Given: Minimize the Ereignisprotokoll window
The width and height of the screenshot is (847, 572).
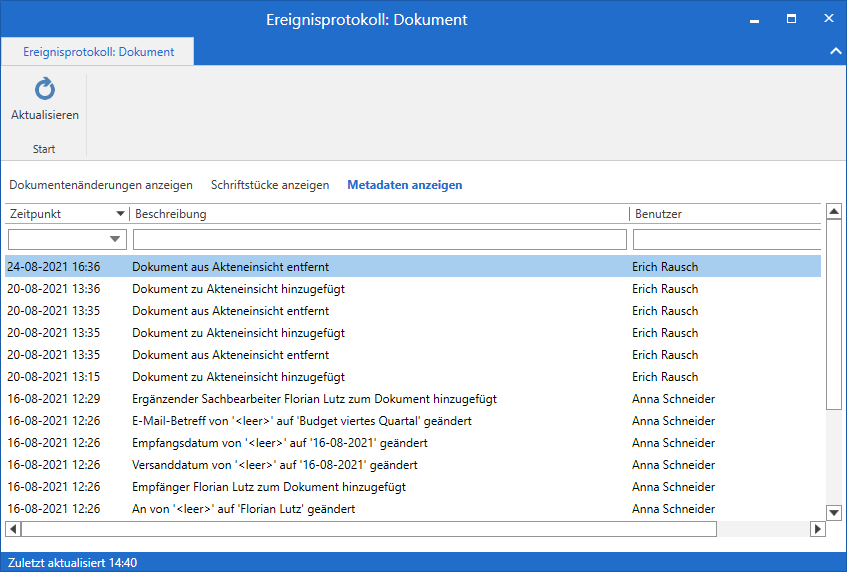Looking at the screenshot, I should tap(755, 19).
